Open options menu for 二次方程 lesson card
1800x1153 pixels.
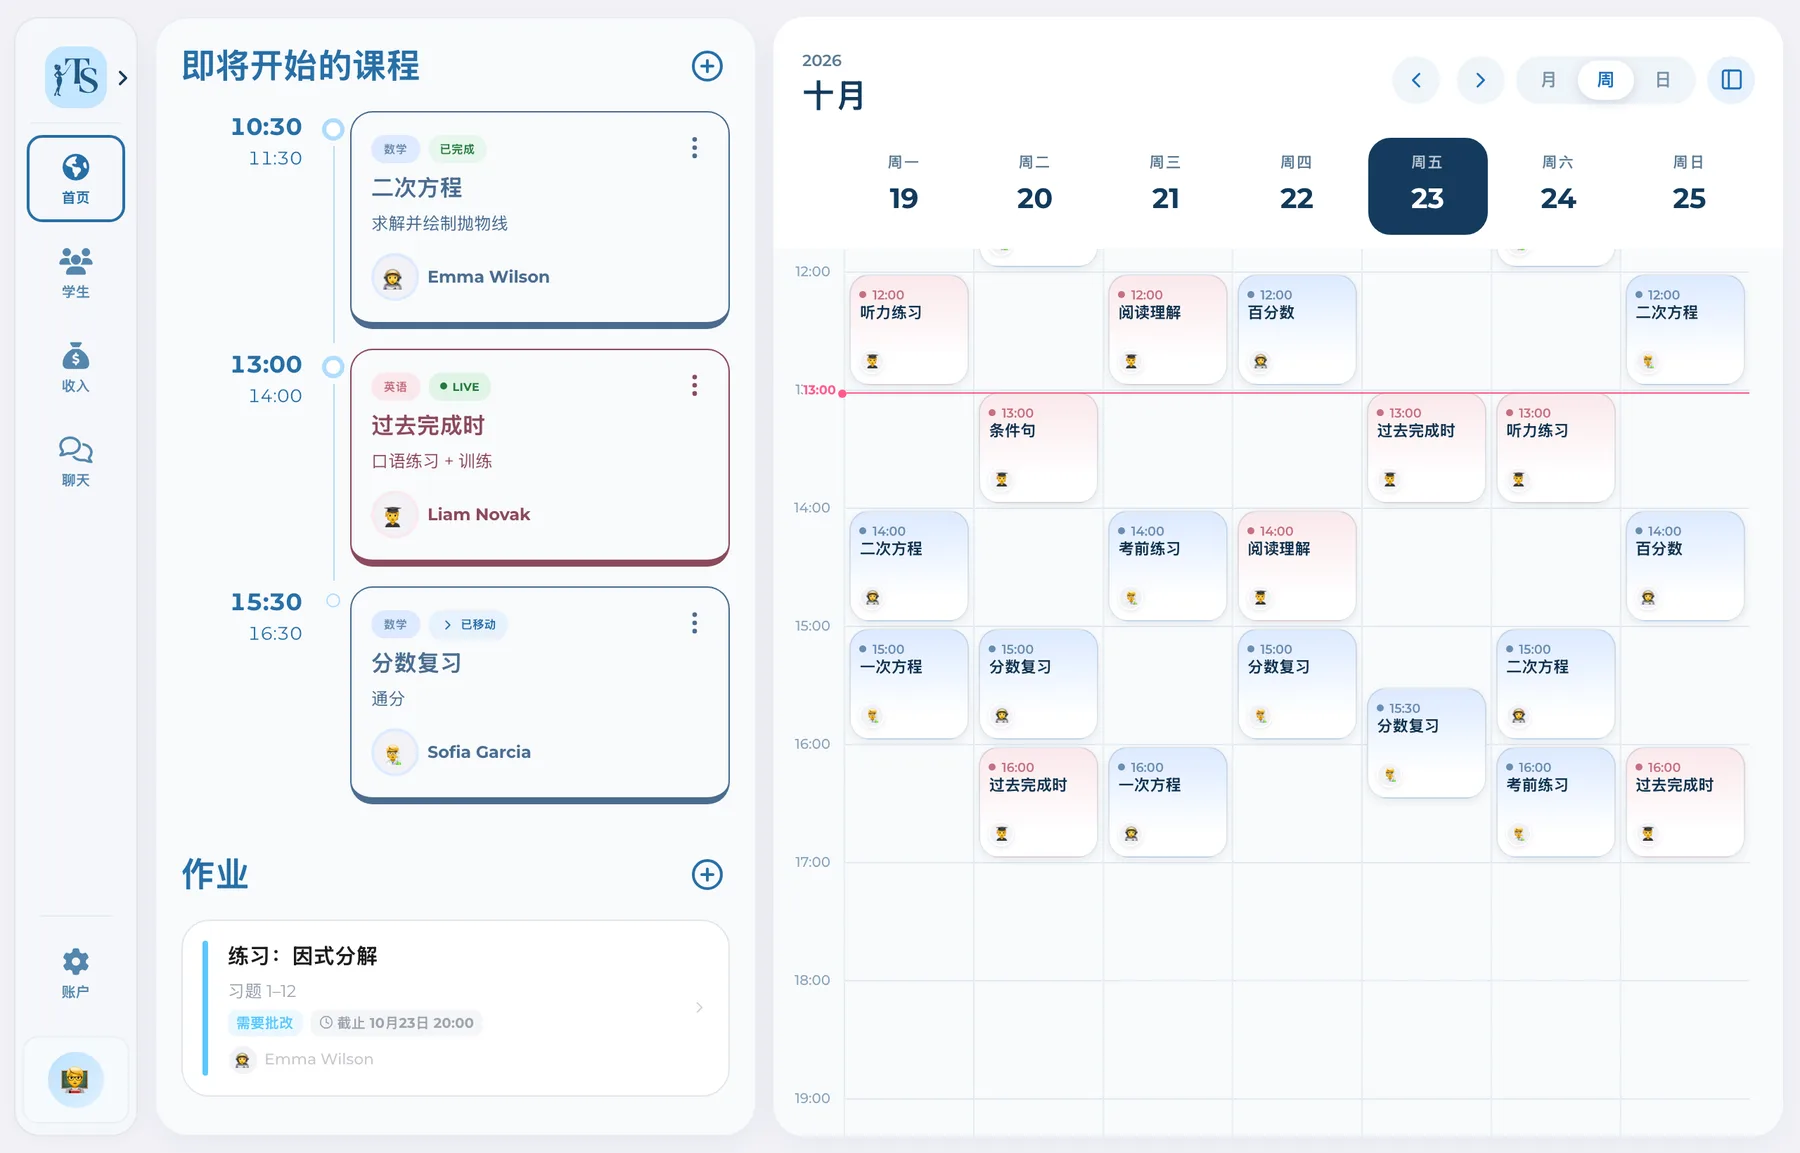694,148
